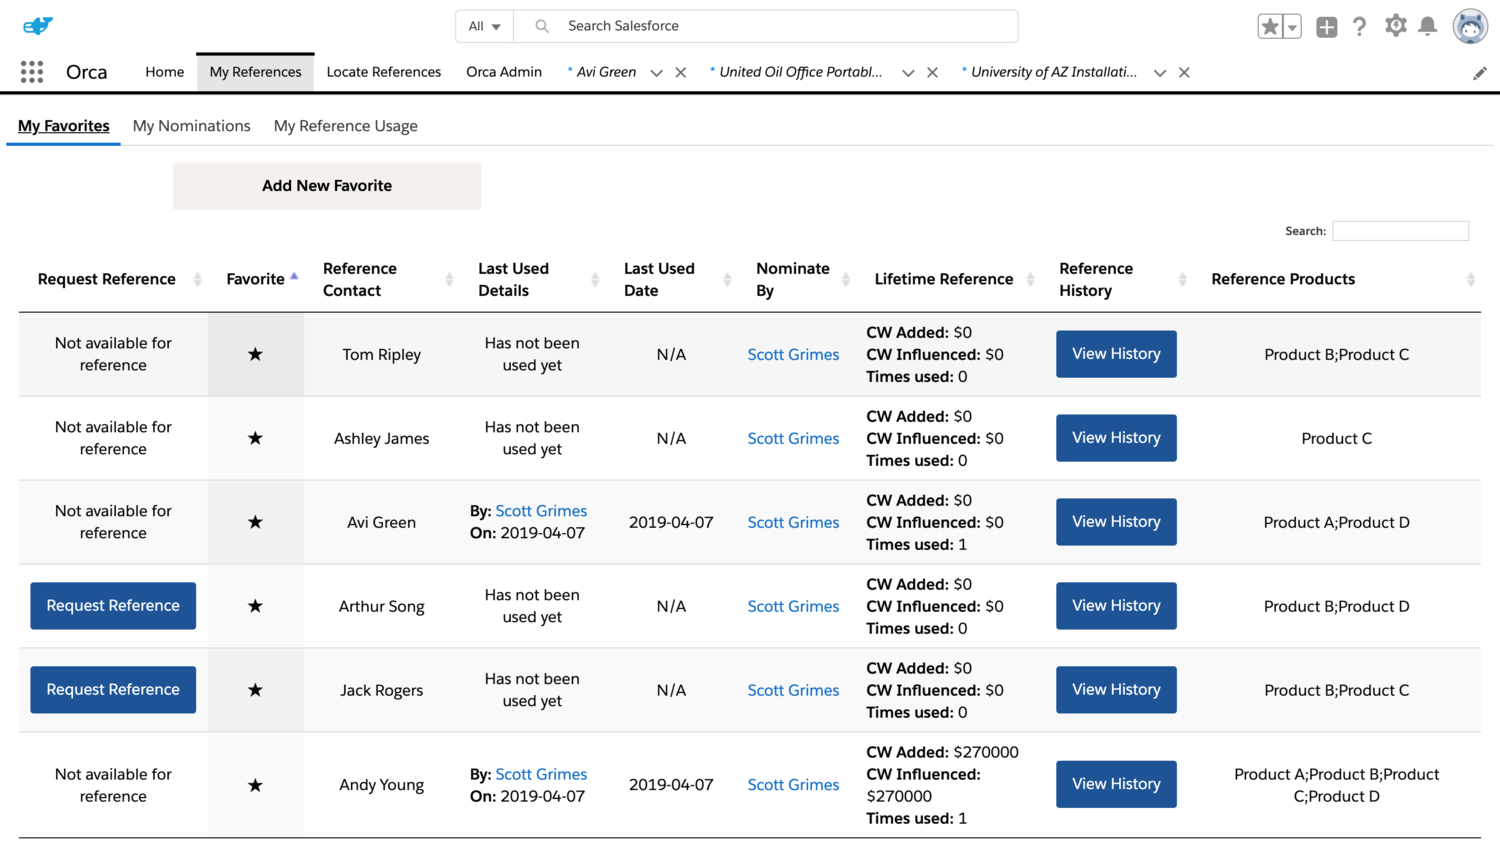The width and height of the screenshot is (1500, 852).
Task: Open the global actions plus icon
Action: (1326, 27)
